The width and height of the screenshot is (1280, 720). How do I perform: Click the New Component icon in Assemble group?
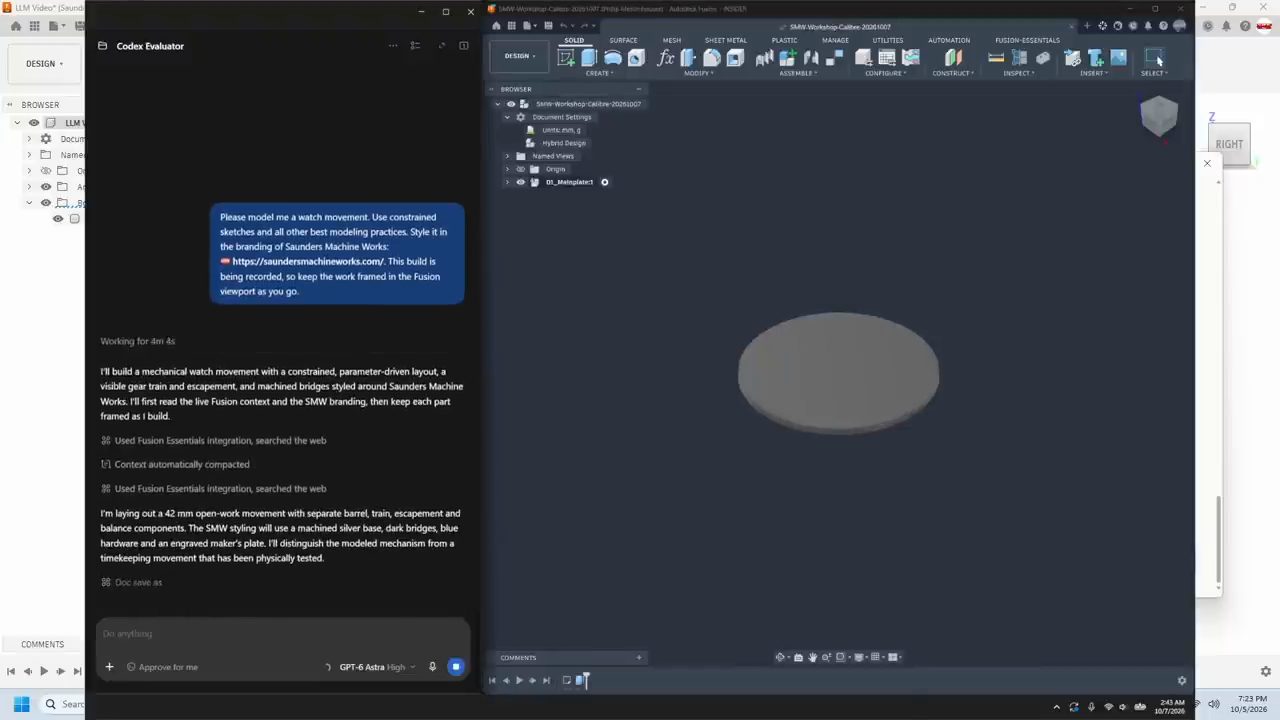(x=788, y=58)
